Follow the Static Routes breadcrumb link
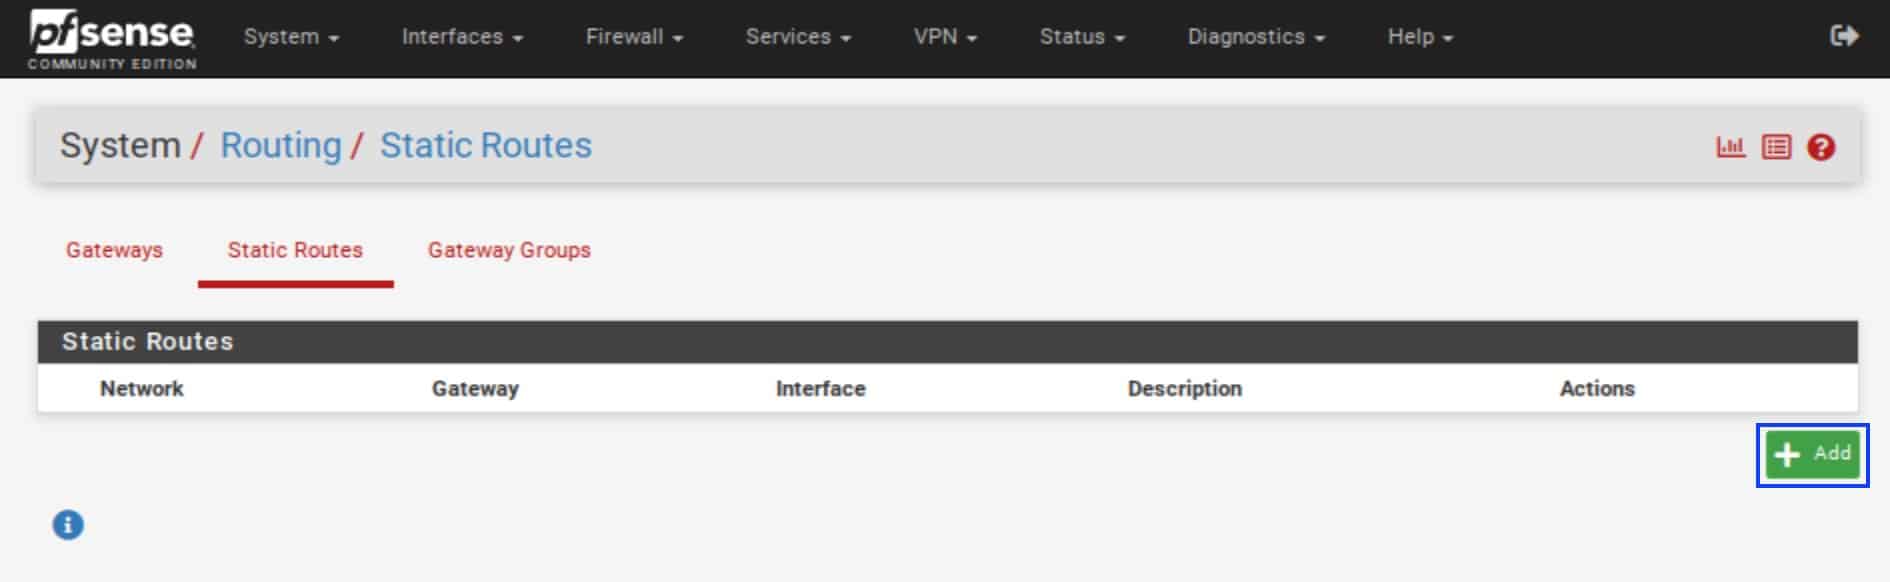The width and height of the screenshot is (1890, 582). tap(486, 146)
